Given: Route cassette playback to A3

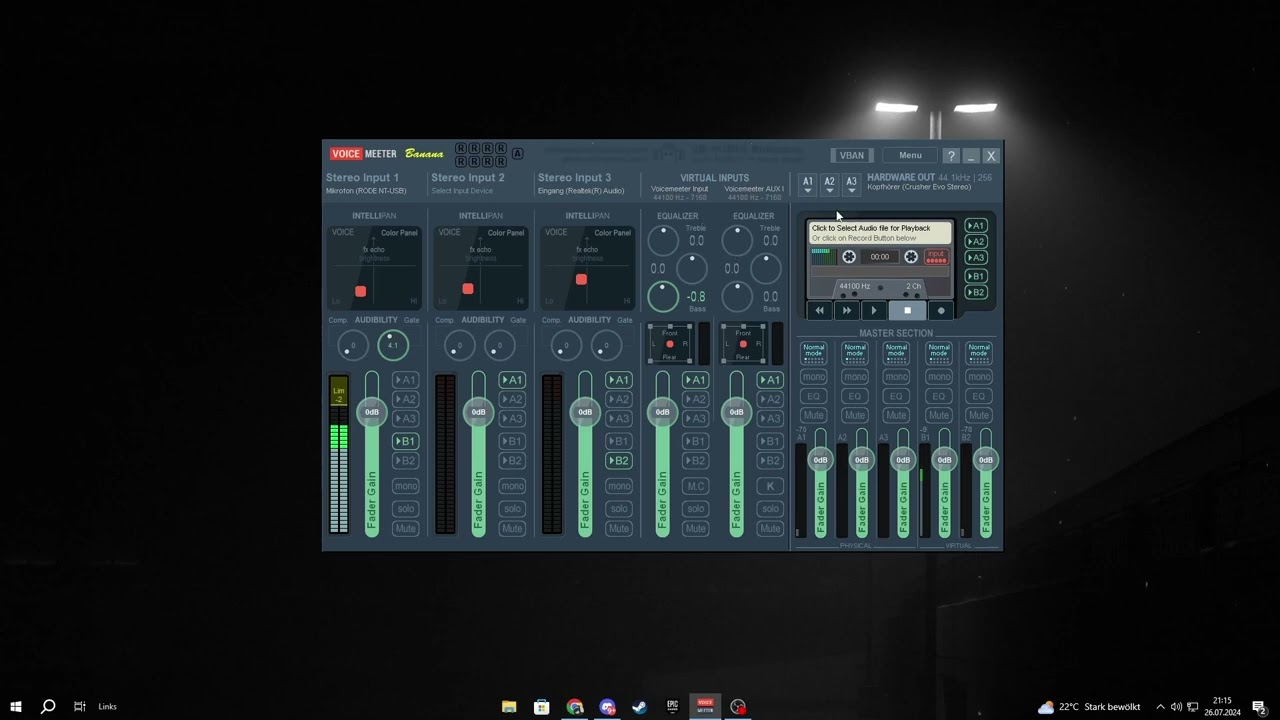Looking at the screenshot, I should [x=976, y=258].
